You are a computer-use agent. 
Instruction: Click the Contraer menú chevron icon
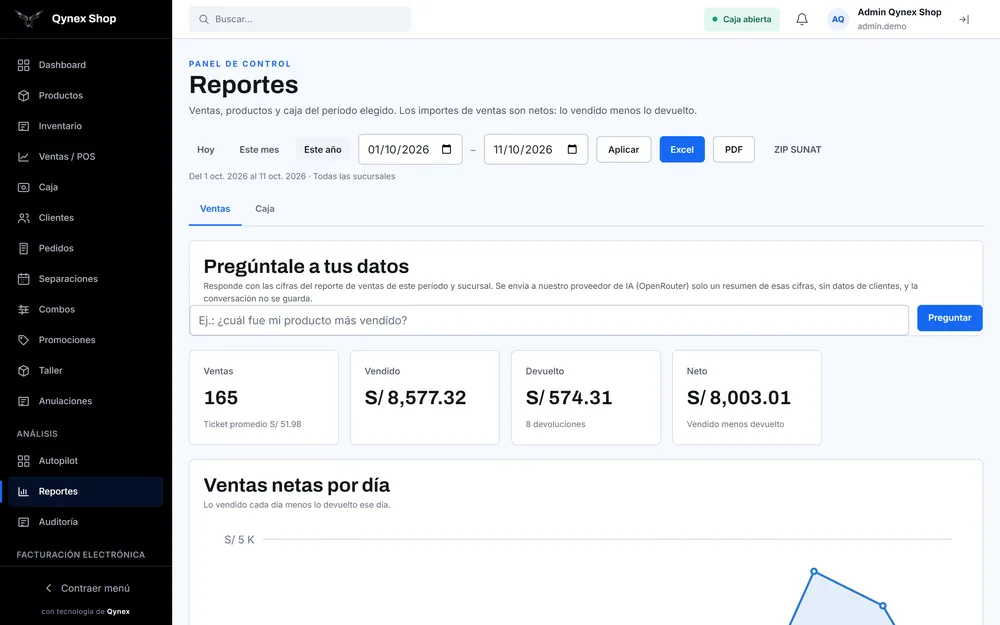[48, 588]
